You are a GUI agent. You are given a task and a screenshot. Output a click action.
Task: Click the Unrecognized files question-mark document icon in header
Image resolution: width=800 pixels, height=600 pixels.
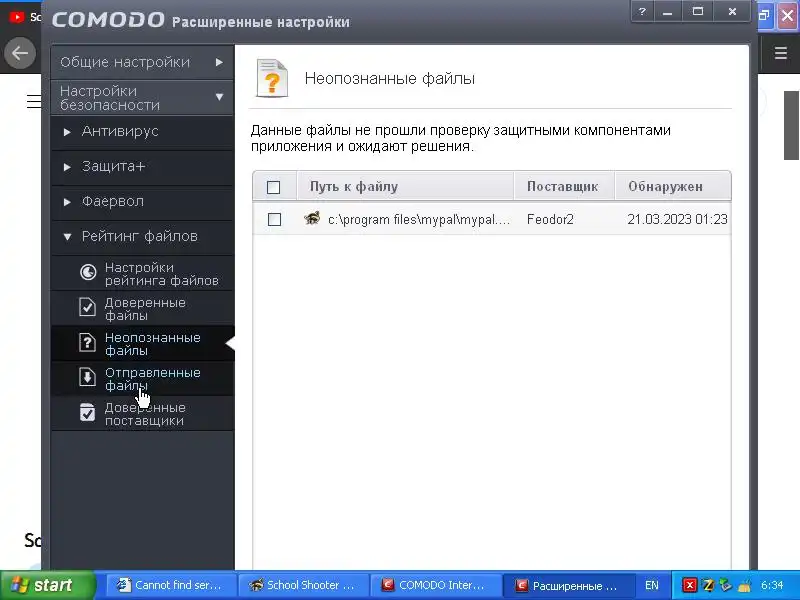point(272,78)
